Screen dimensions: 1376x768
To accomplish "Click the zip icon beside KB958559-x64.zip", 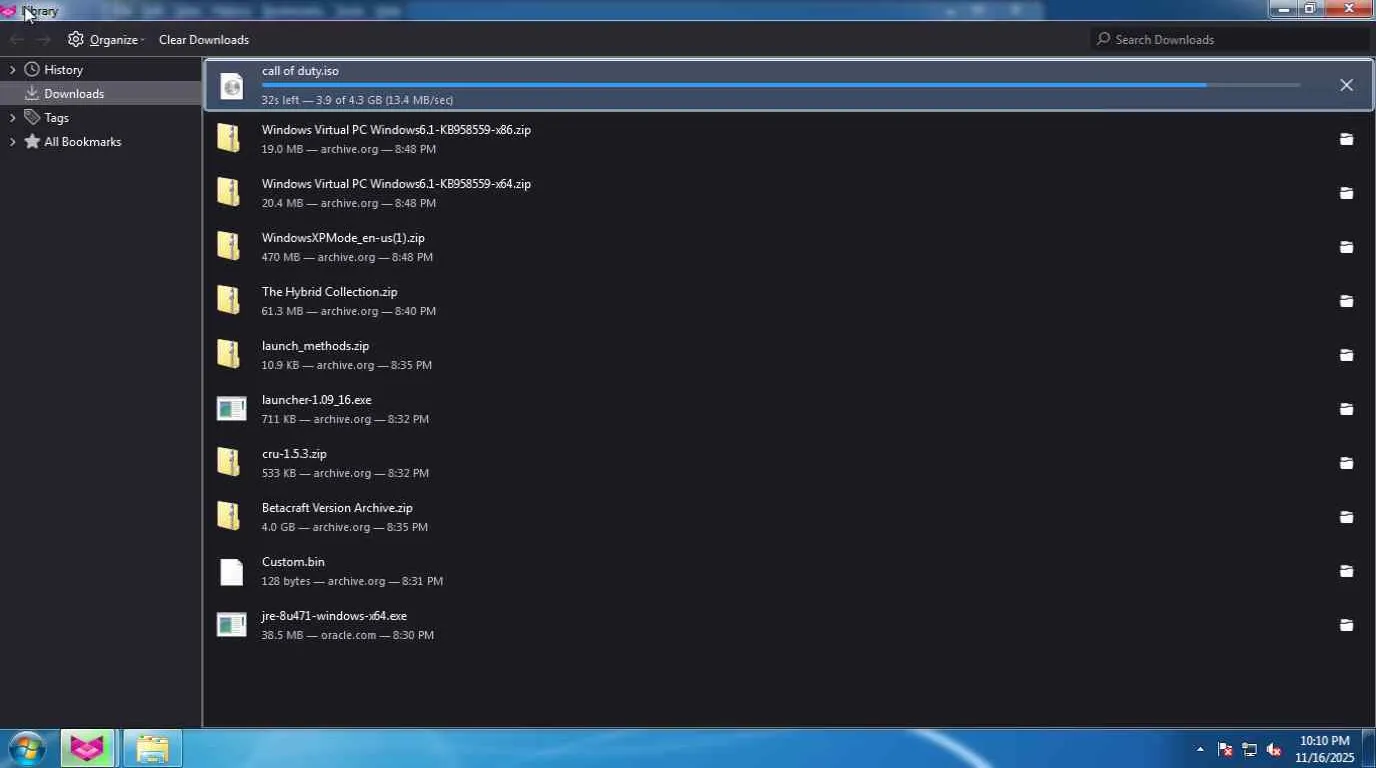I will pyautogui.click(x=229, y=192).
